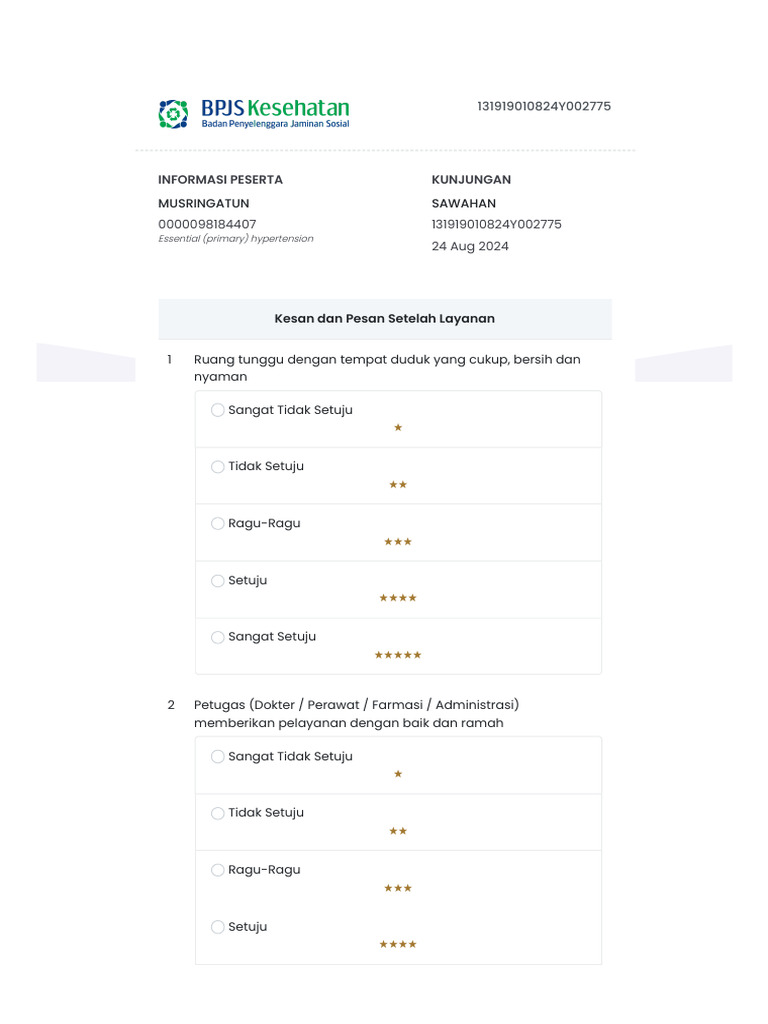Click the single star in question 2
The width and height of the screenshot is (768, 1024).
click(x=398, y=774)
